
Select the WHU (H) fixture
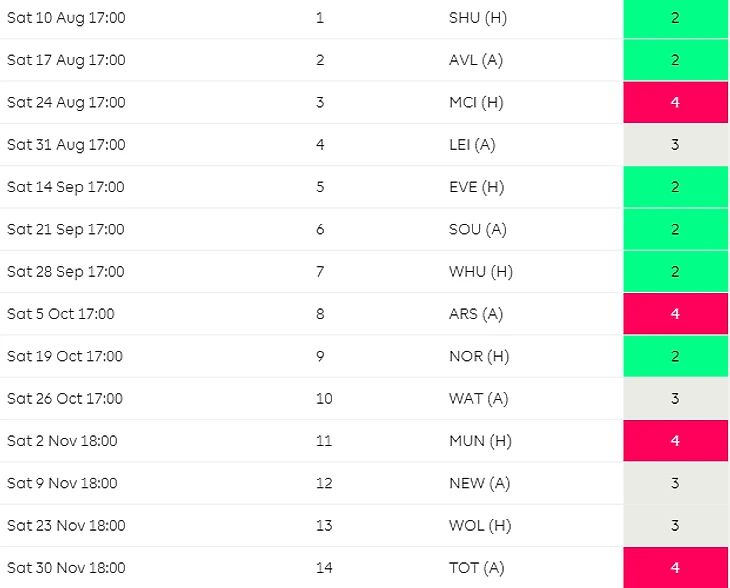[x=481, y=272]
